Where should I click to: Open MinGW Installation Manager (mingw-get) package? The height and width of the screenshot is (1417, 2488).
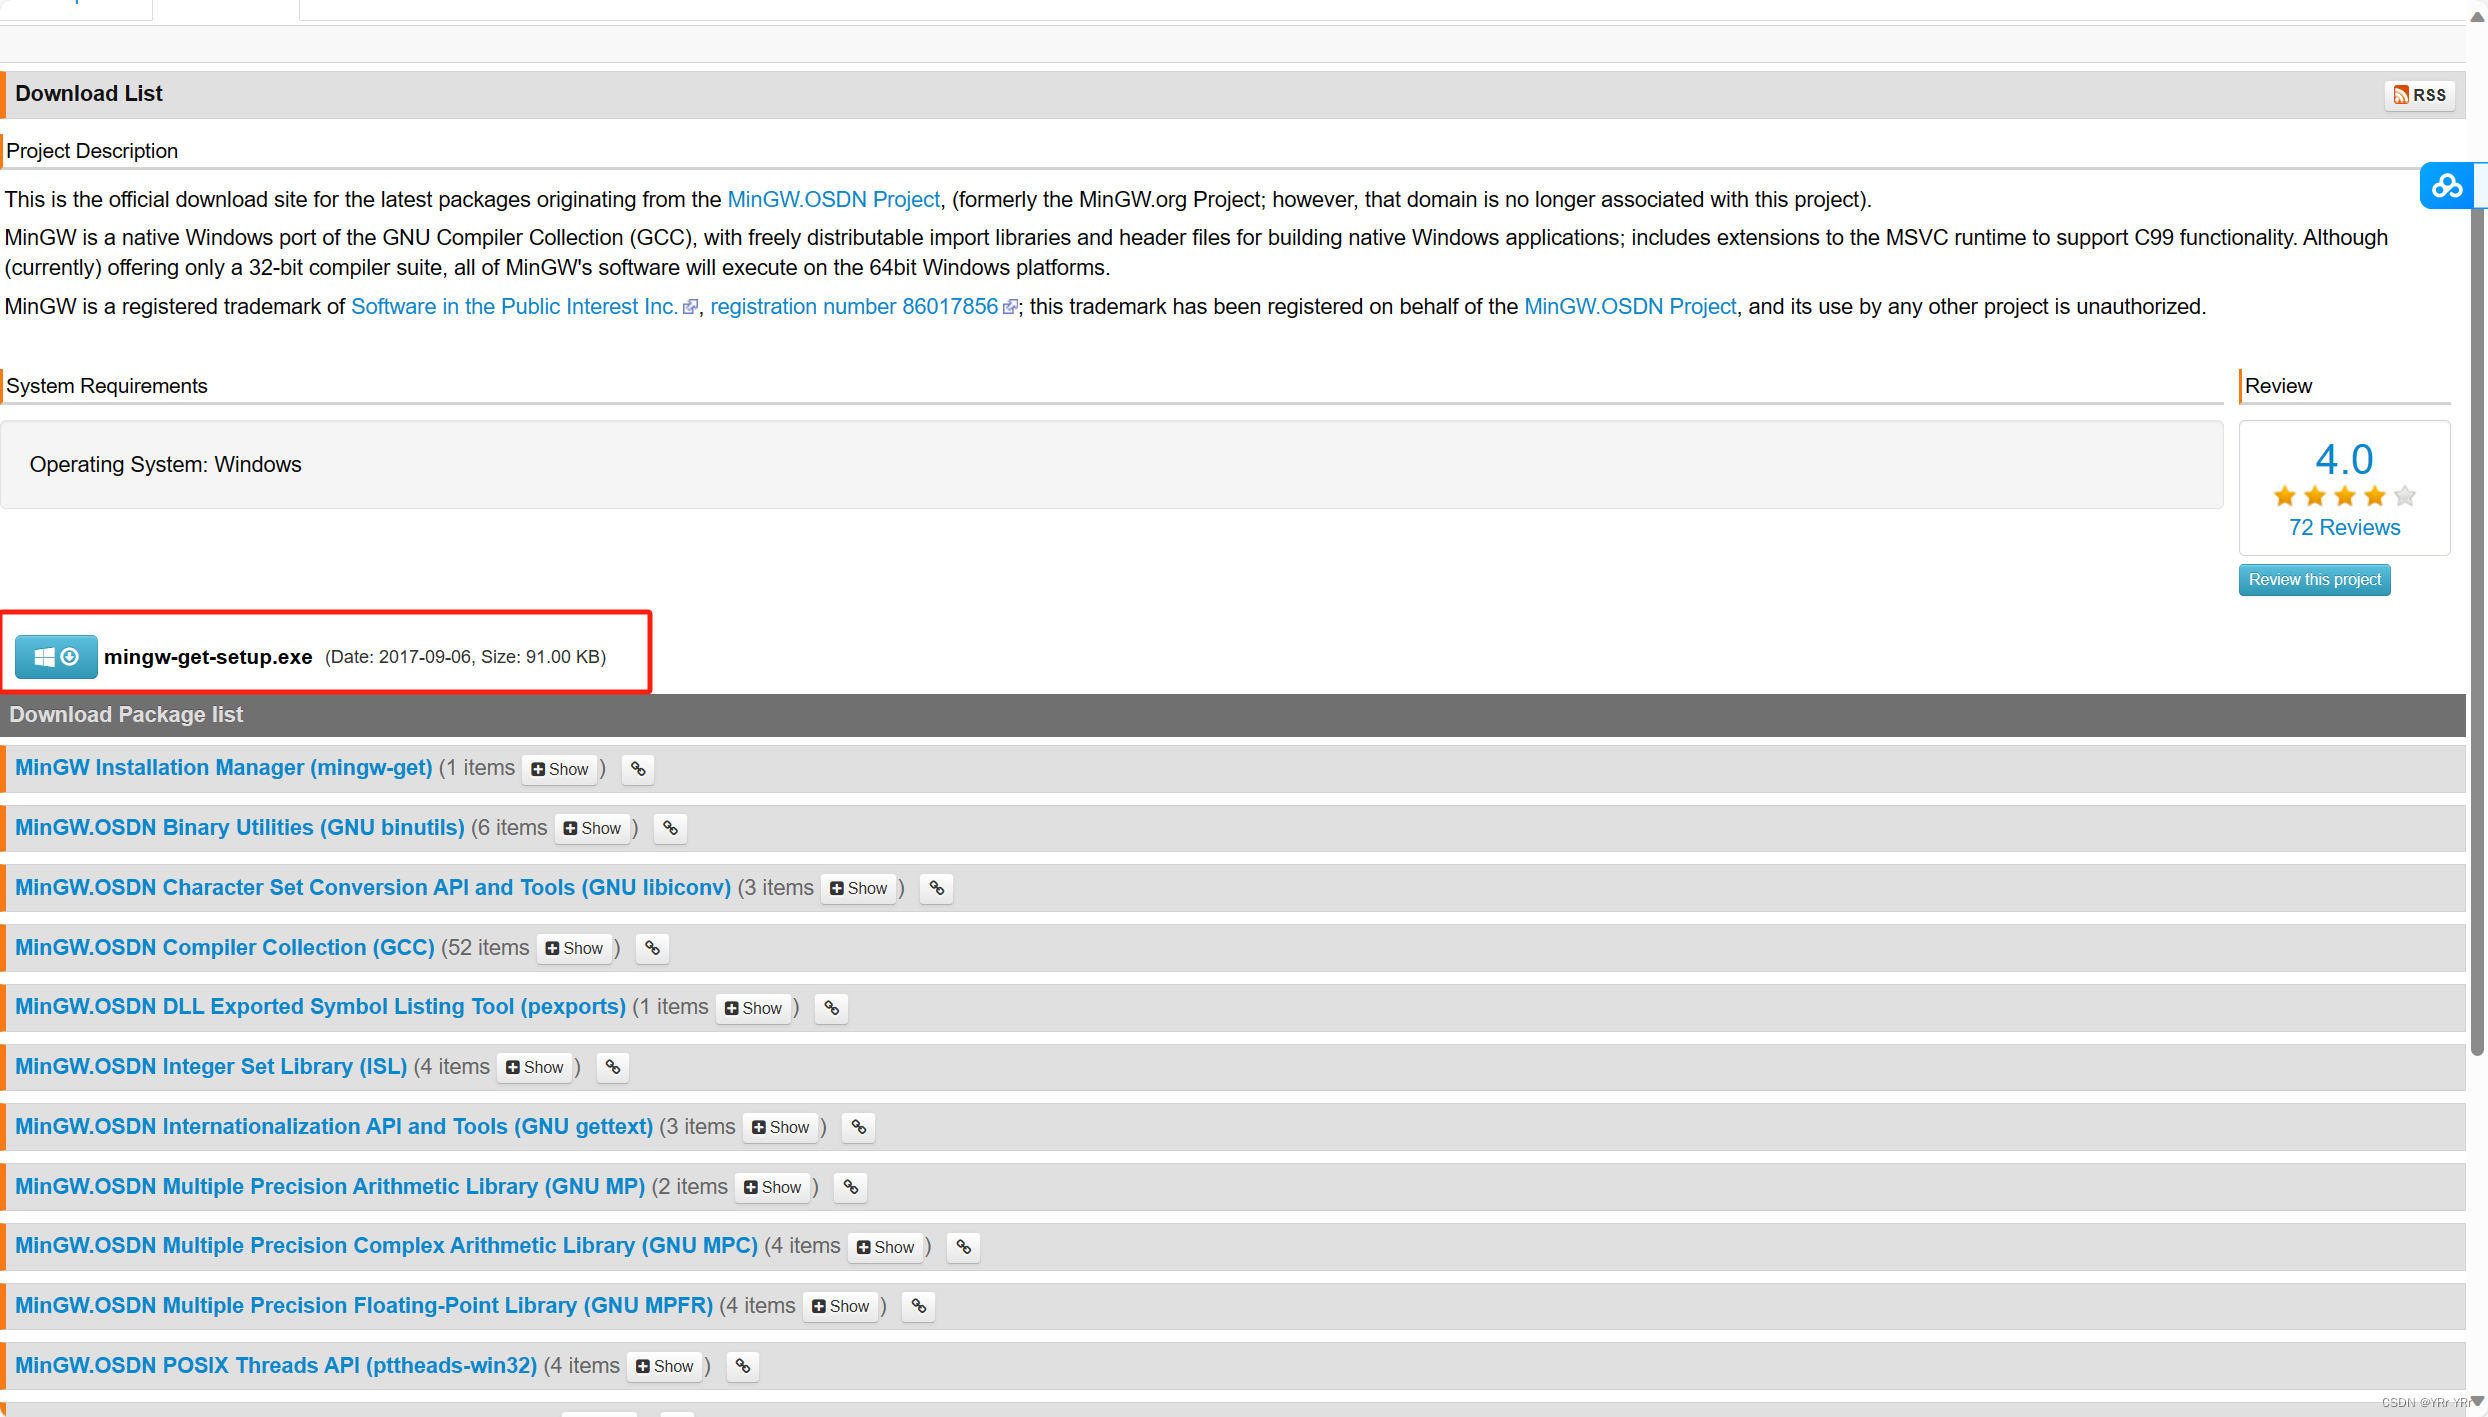(224, 767)
